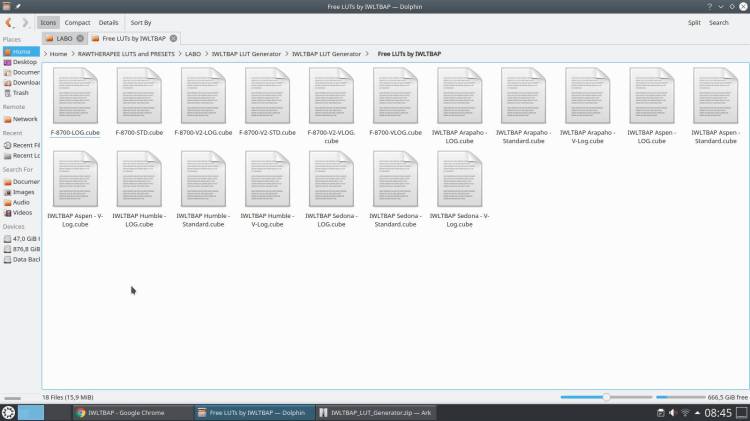Switch to IWLTBAP_LUT_Generator.zip Ark window
The height and width of the screenshot is (421, 750).
(375, 412)
